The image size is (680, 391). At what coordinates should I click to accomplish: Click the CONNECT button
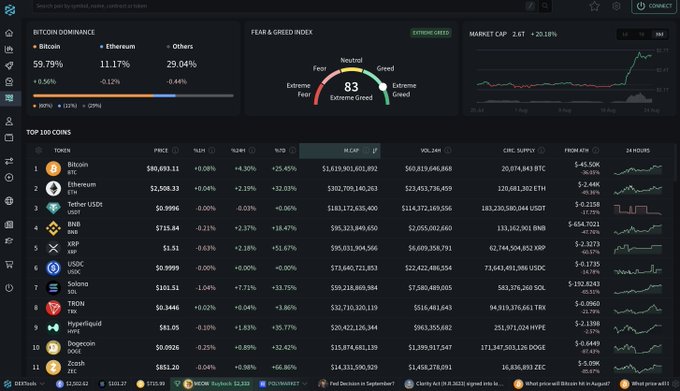(654, 6)
